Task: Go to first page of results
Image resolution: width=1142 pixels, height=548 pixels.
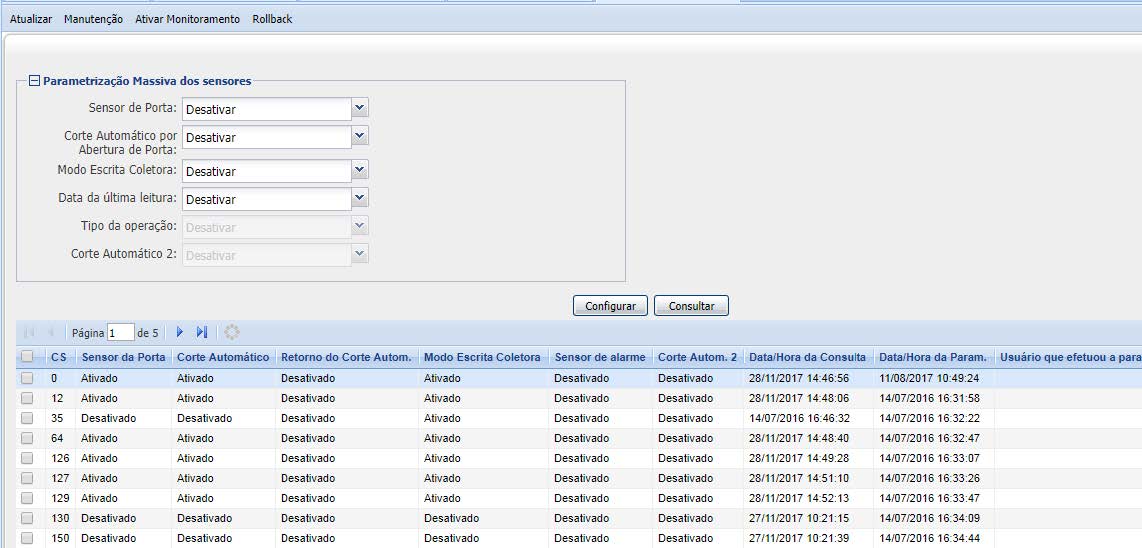Action: pyautogui.click(x=29, y=332)
